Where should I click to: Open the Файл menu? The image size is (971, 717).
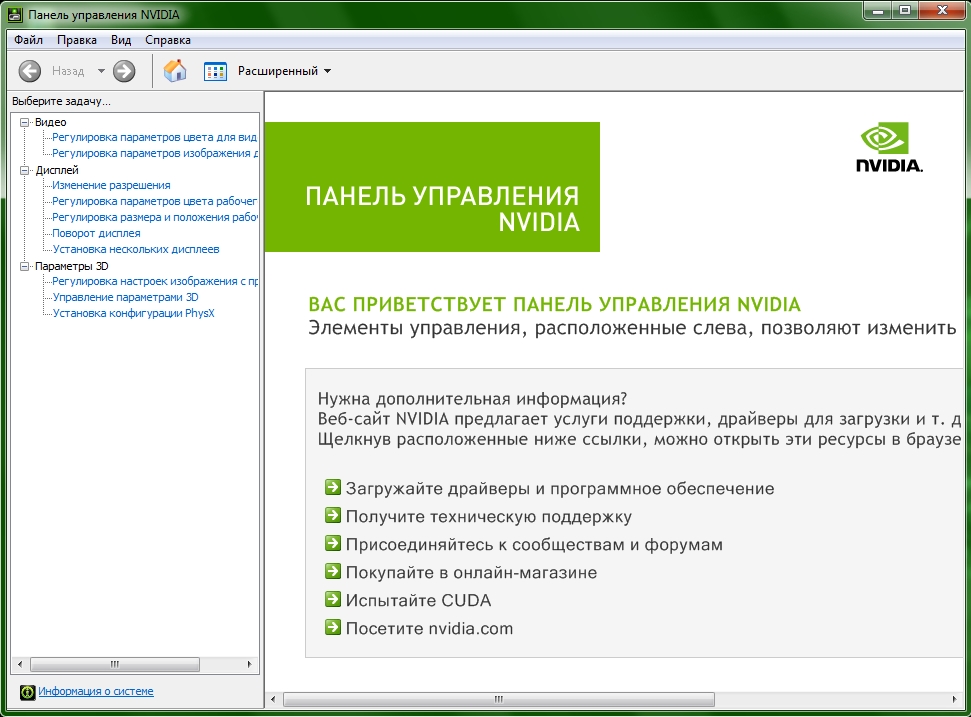click(28, 40)
